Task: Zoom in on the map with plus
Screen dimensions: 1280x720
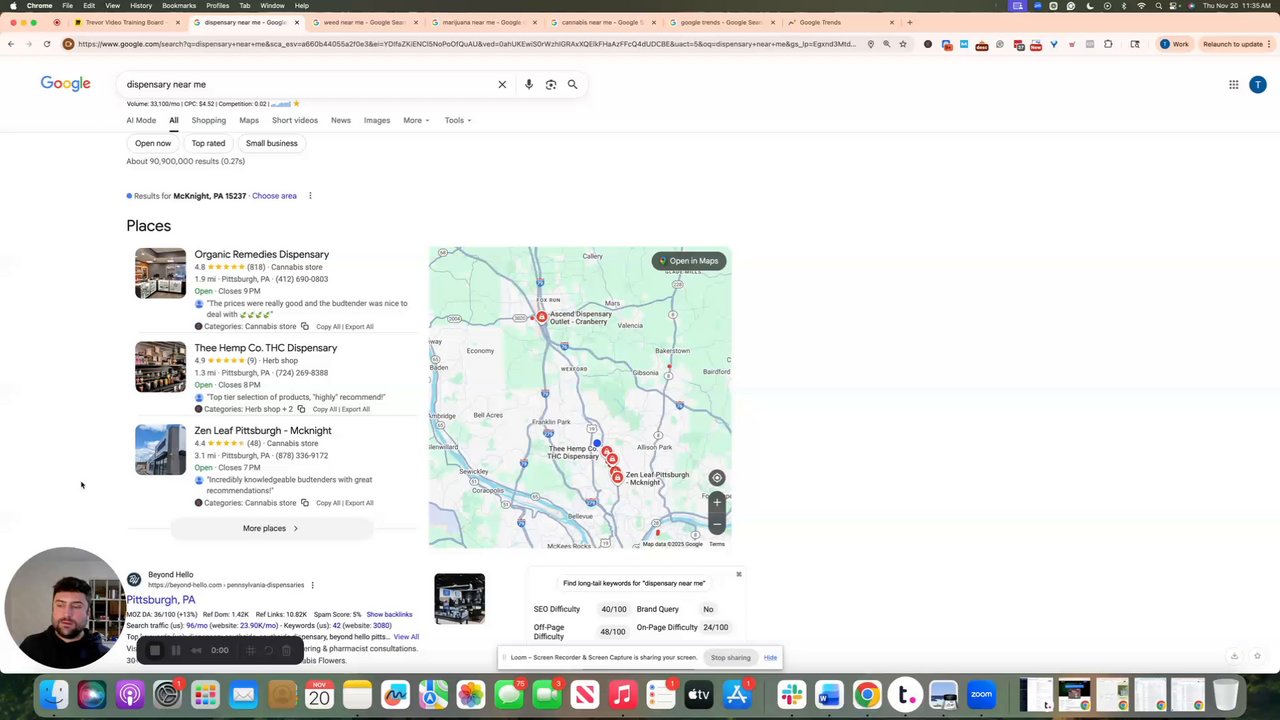Action: point(717,503)
